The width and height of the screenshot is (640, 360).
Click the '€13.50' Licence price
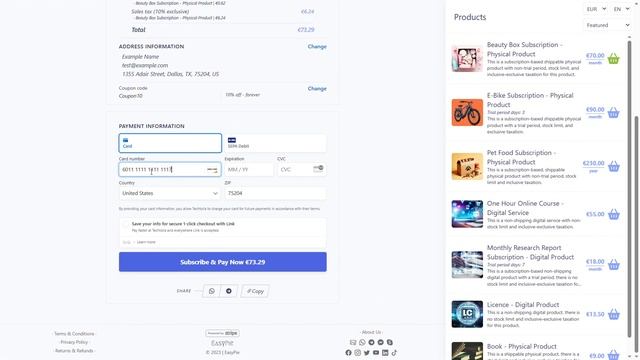point(595,314)
